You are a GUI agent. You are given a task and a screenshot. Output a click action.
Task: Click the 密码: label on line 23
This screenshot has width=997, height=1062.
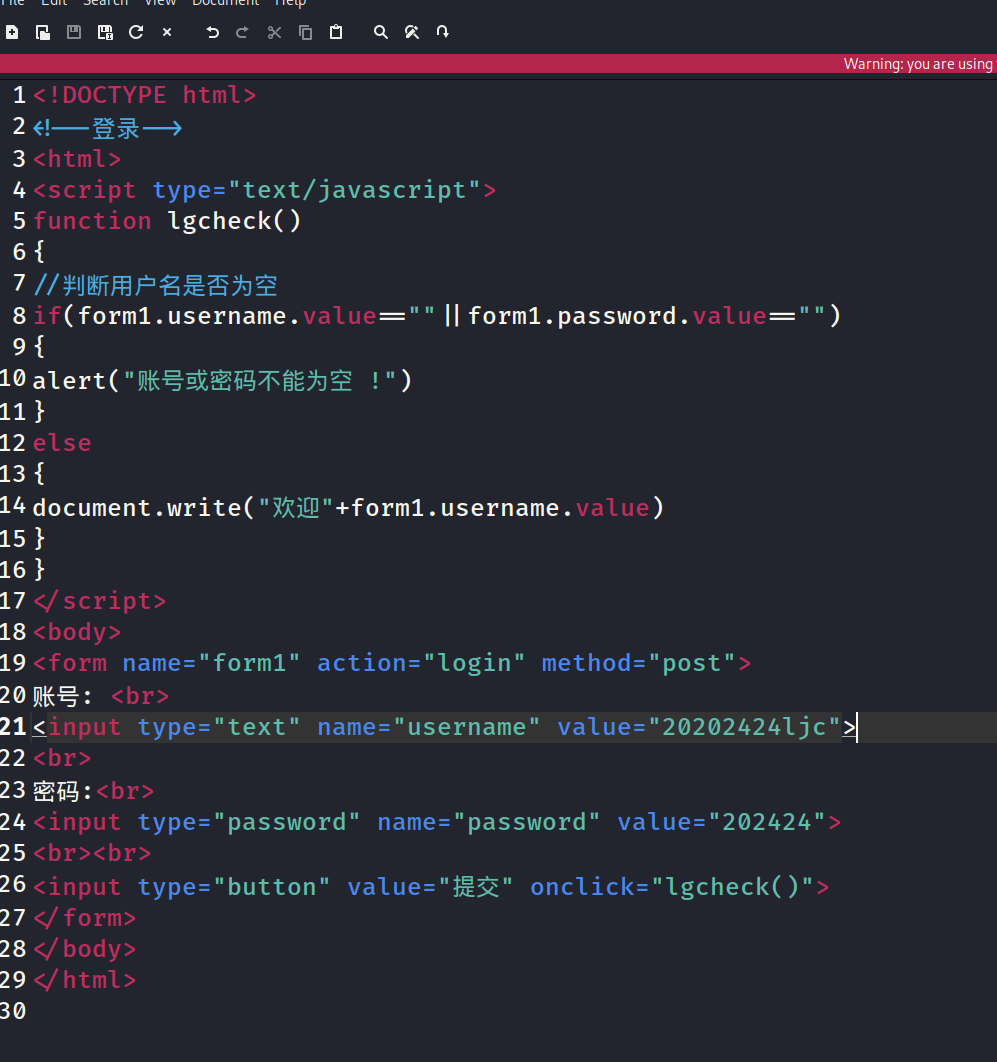(x=62, y=790)
